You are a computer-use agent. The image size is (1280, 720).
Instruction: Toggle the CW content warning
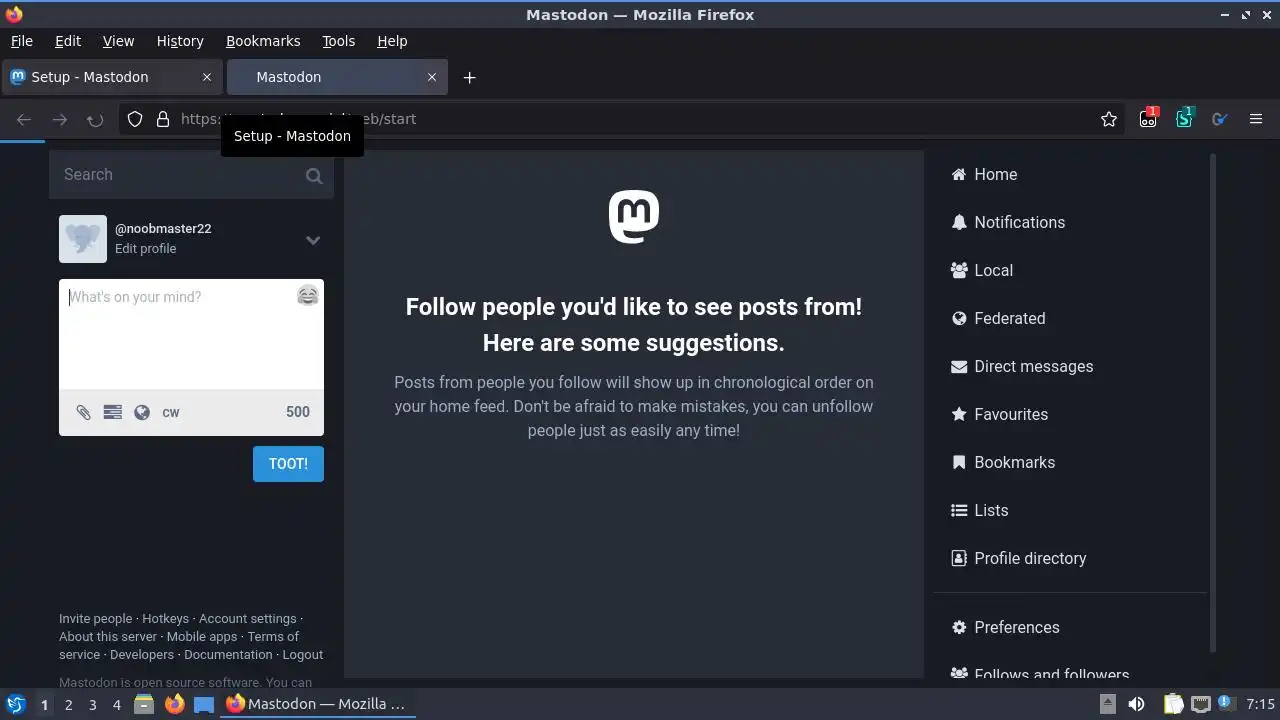[171, 412]
